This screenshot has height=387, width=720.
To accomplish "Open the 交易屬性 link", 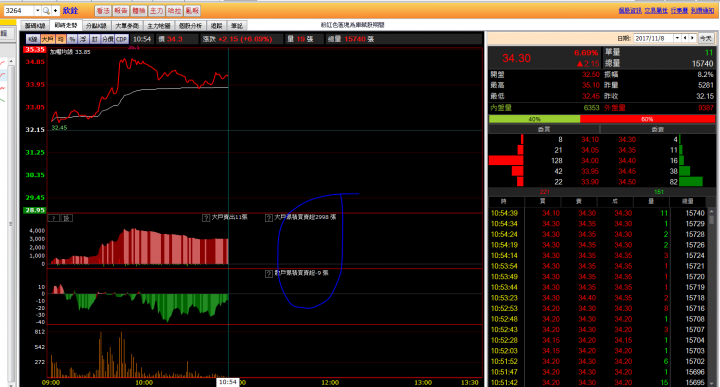I will click(x=656, y=11).
